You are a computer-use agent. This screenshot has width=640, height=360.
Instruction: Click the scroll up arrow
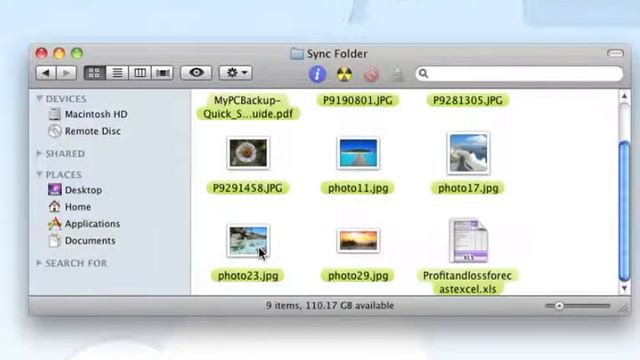tap(624, 96)
